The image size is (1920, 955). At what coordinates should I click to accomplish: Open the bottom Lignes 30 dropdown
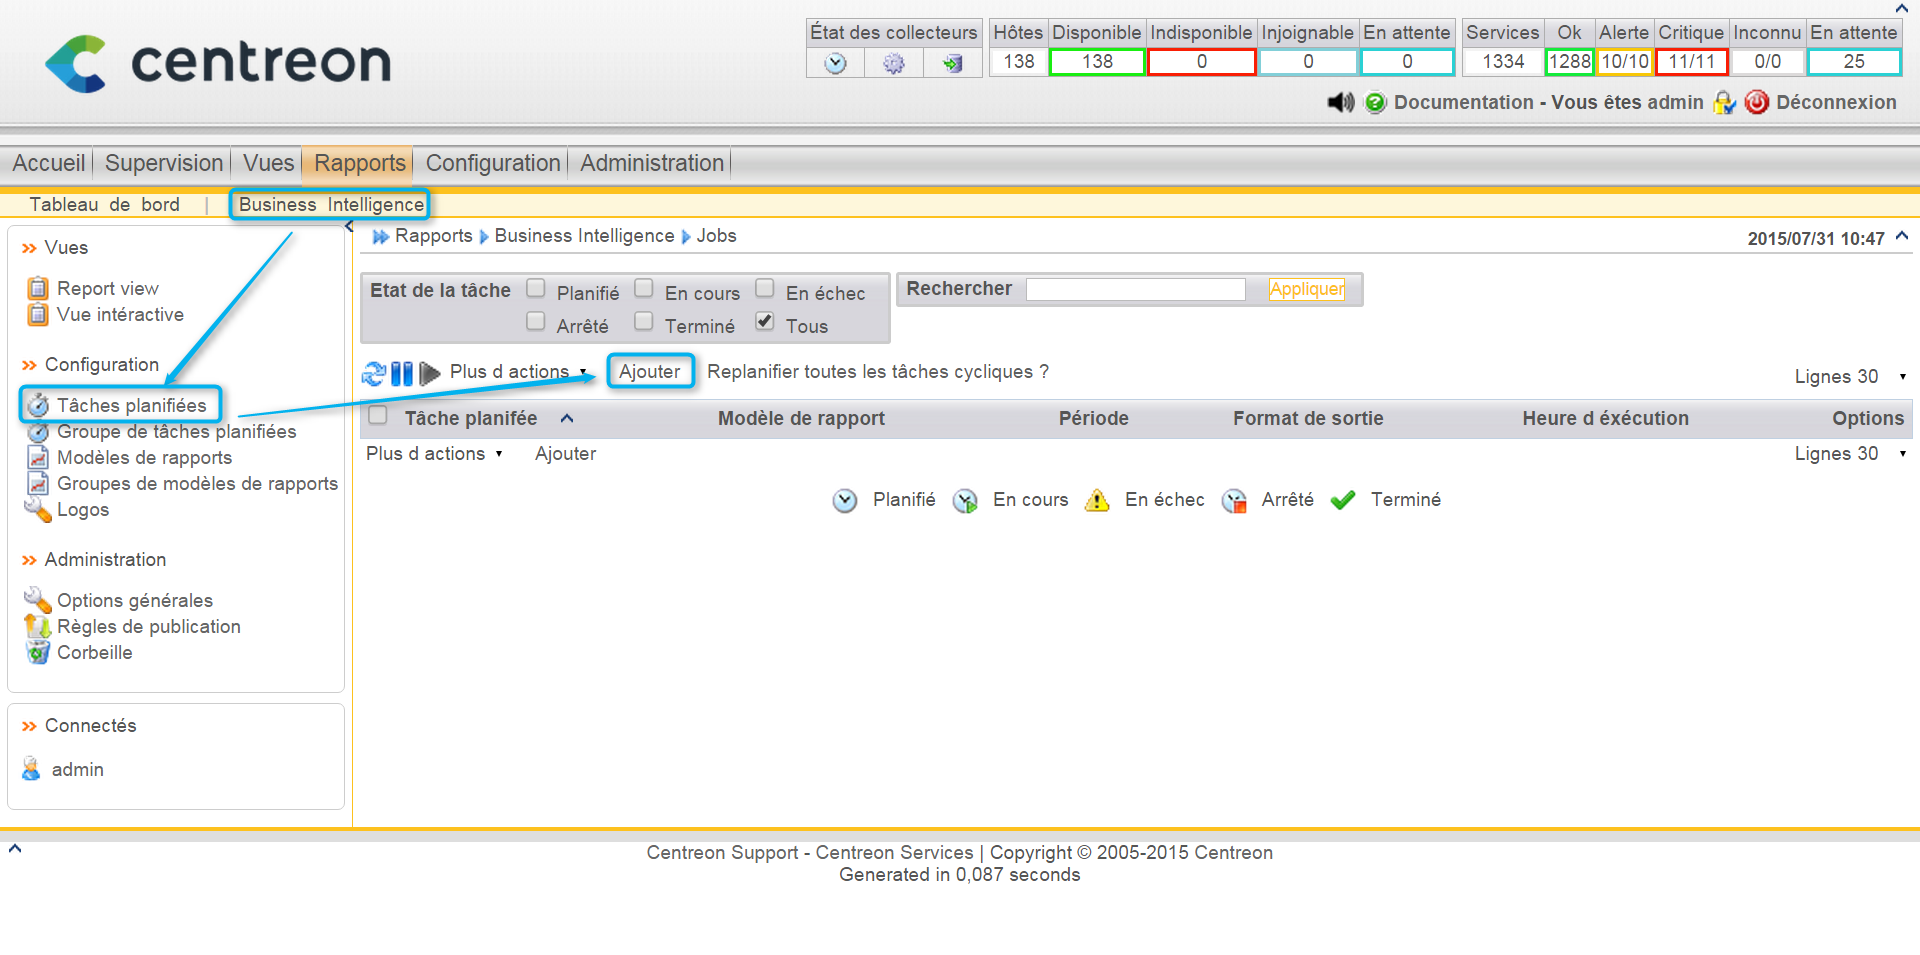(1850, 454)
